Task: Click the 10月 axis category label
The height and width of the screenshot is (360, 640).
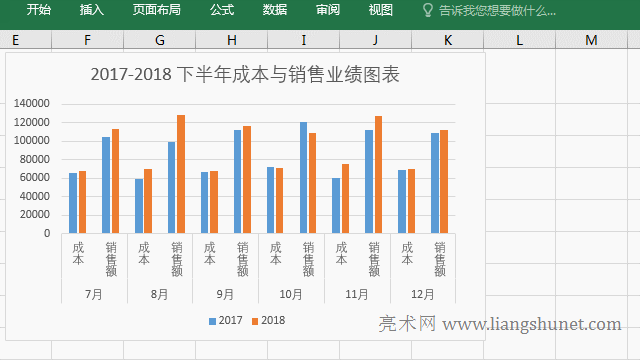Action: click(291, 294)
